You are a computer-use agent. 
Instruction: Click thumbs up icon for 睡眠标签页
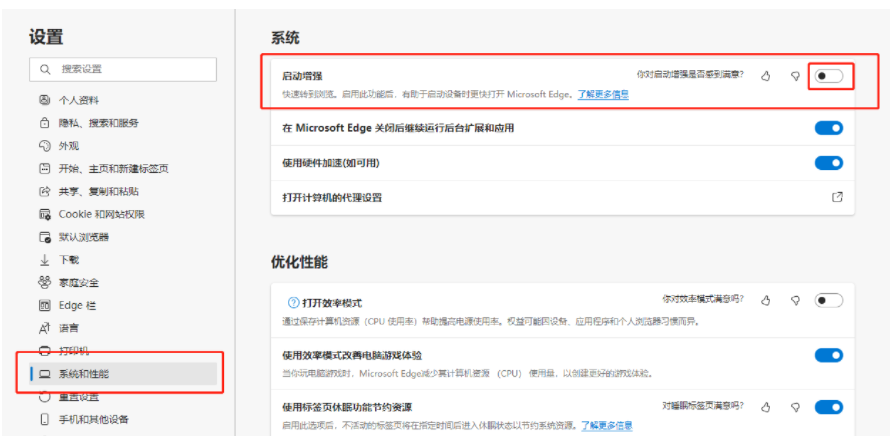coord(766,407)
